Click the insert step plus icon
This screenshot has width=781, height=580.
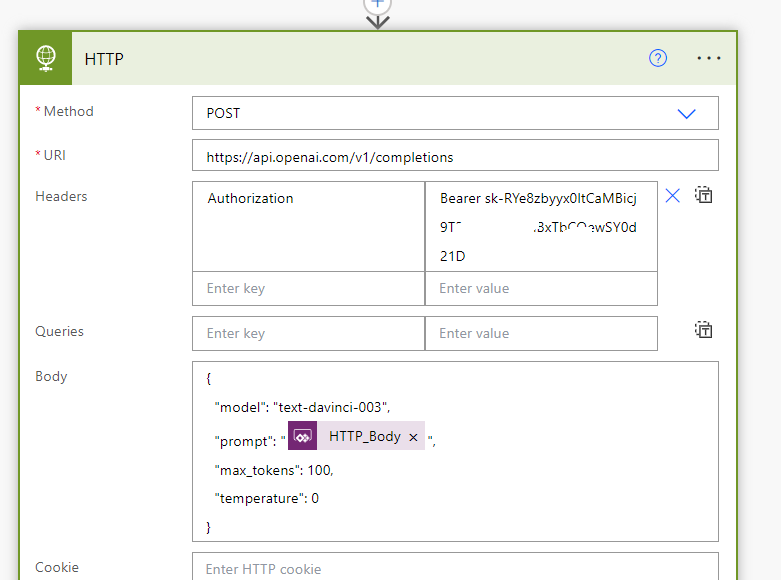377,4
